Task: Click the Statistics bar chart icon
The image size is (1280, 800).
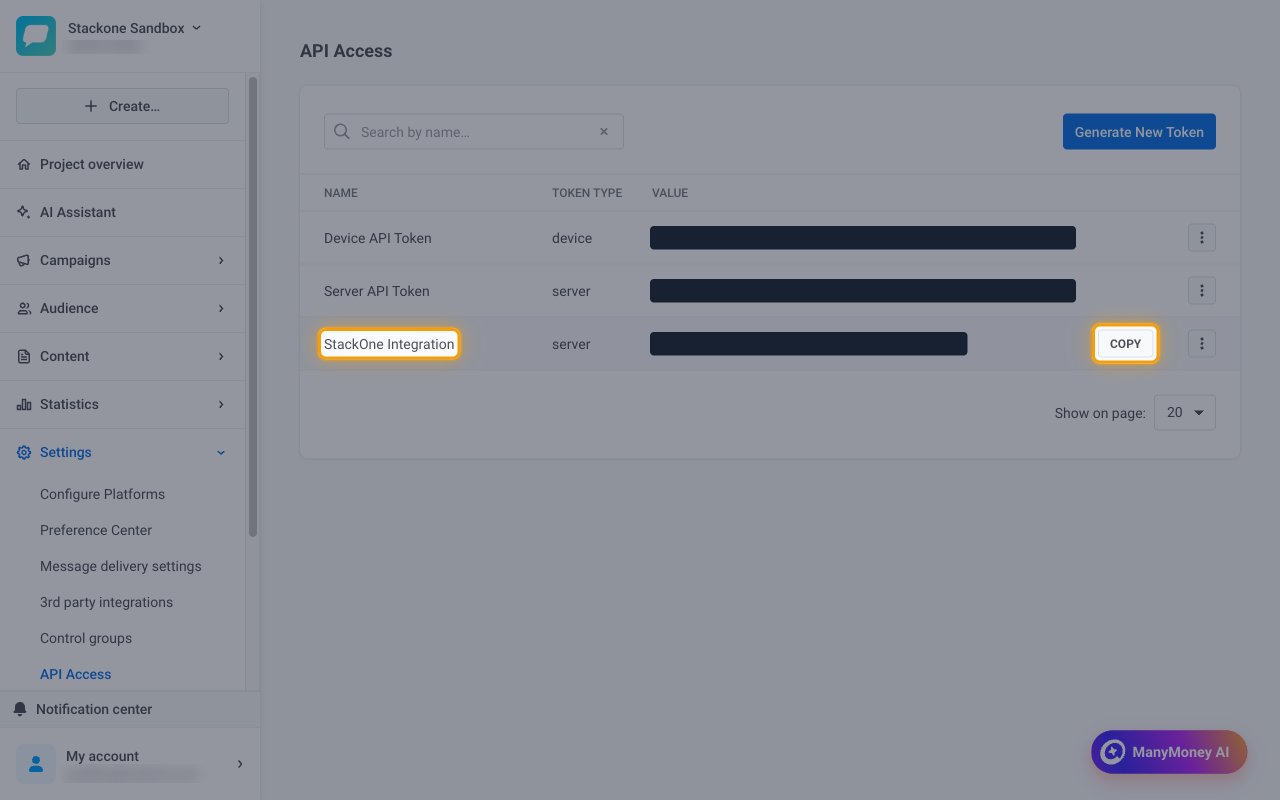Action: pyautogui.click(x=24, y=404)
